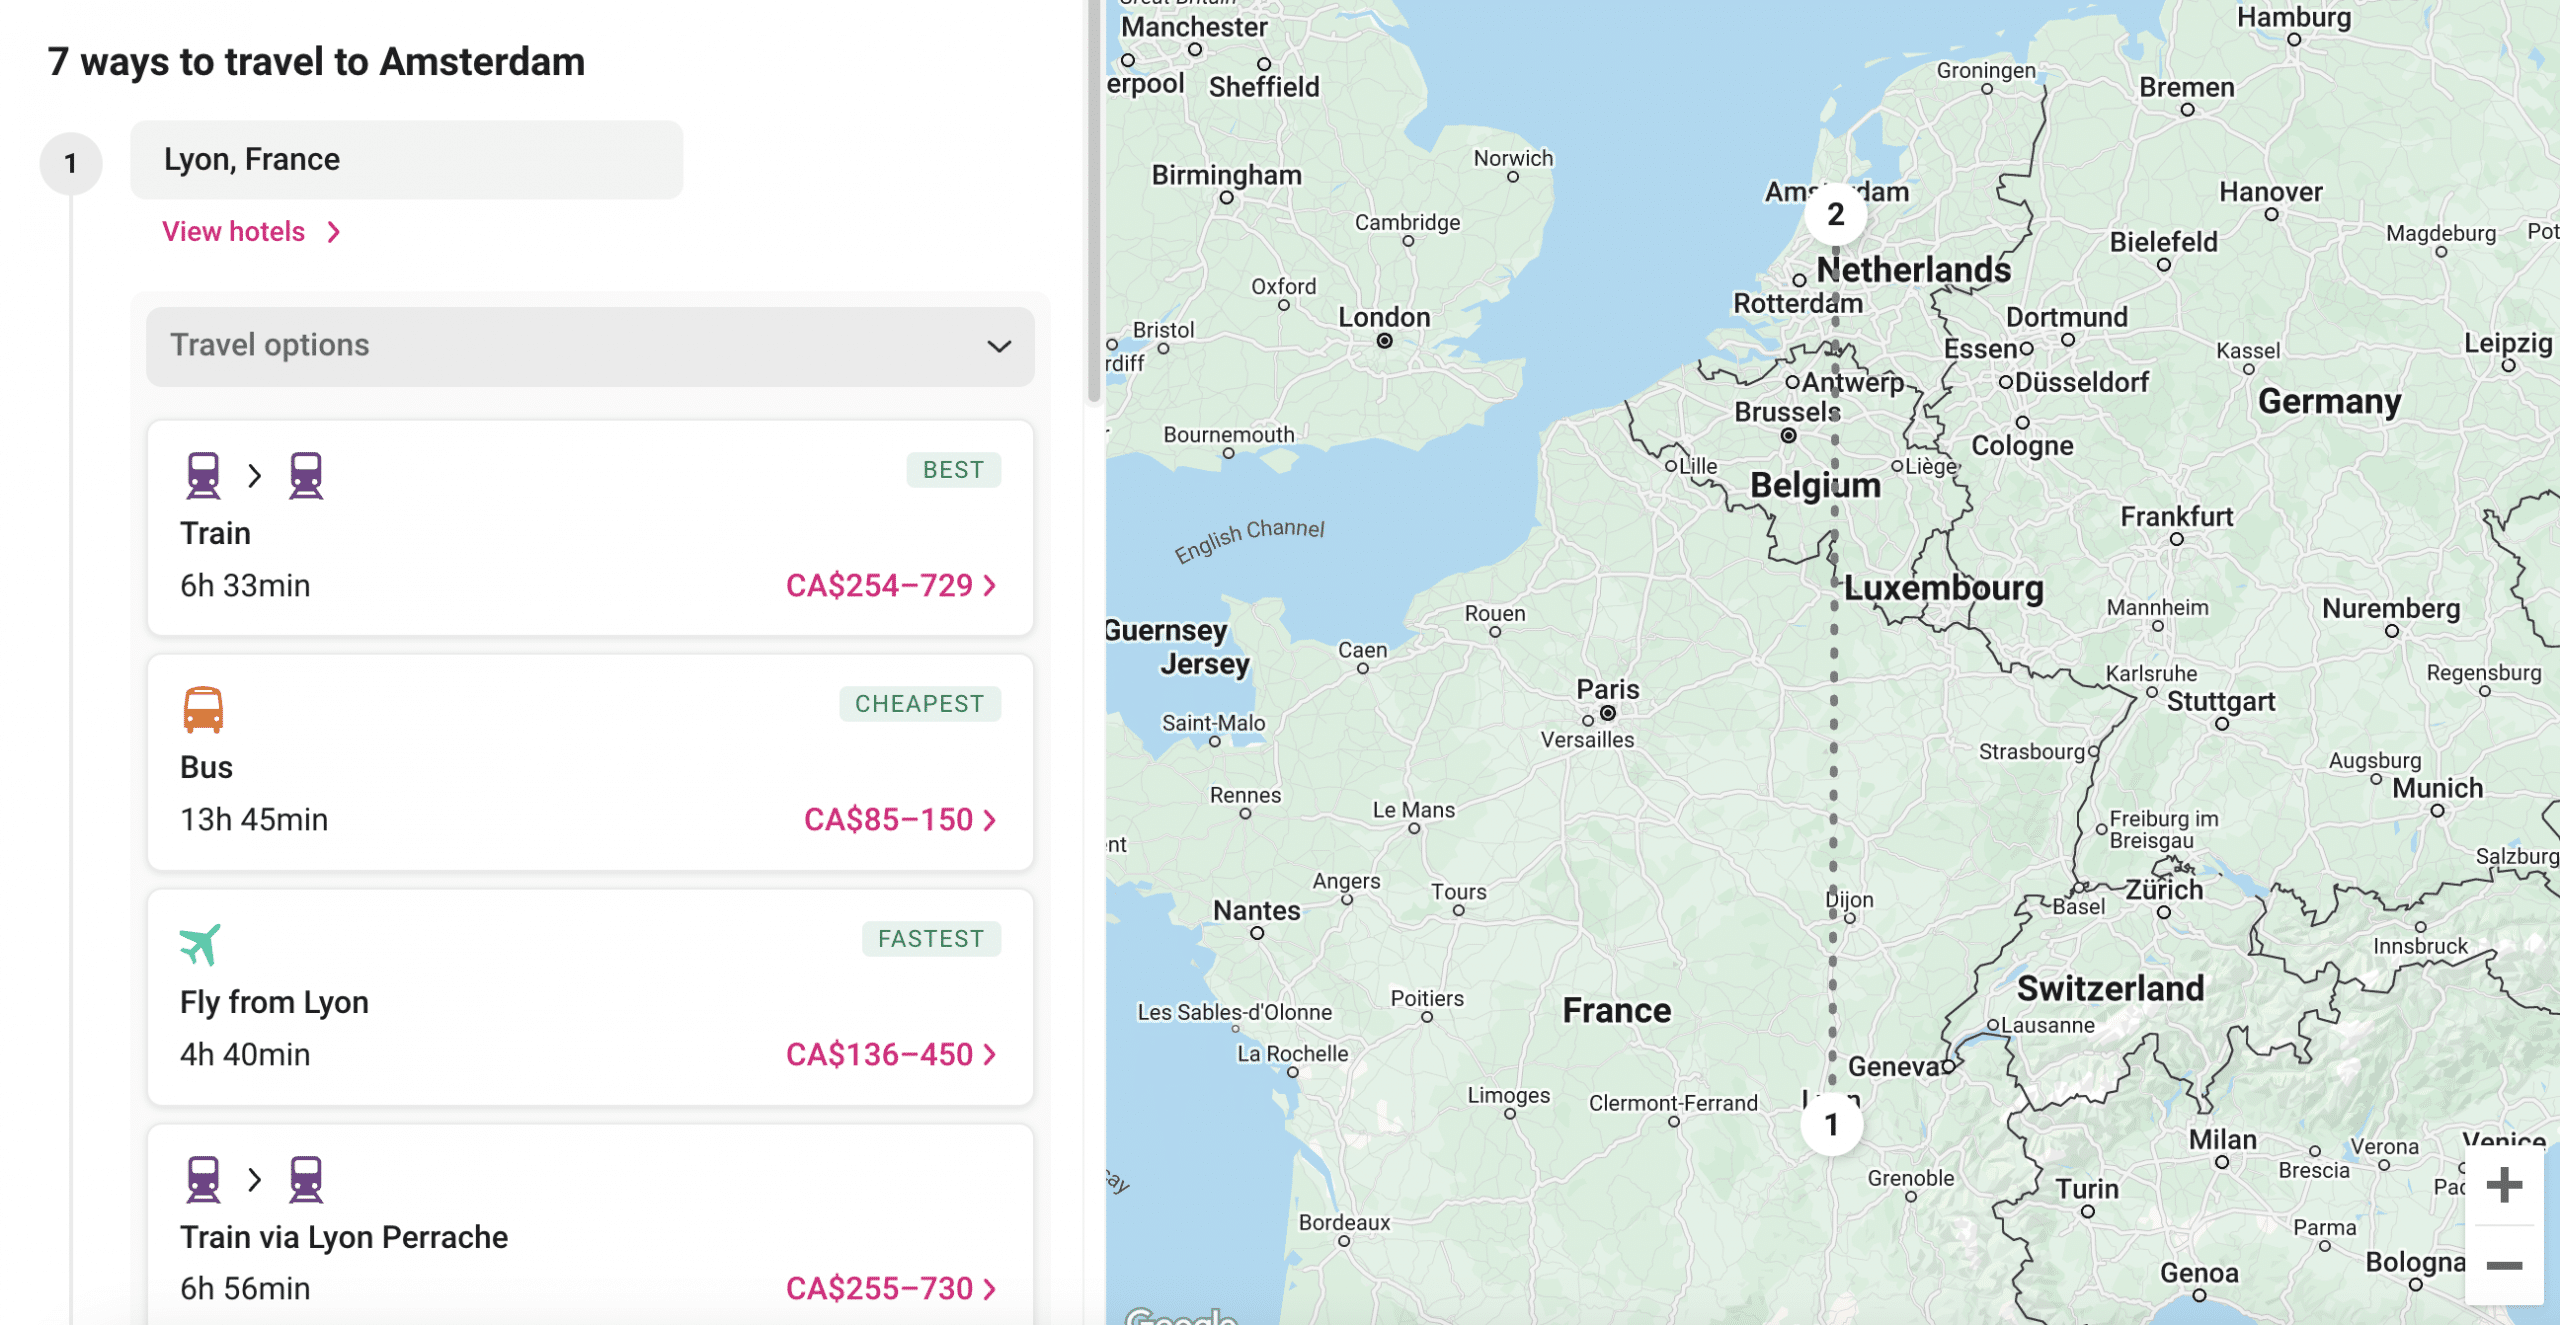Image resolution: width=2560 pixels, height=1325 pixels.
Task: Click the FASTEST badge label
Action: tap(930, 939)
